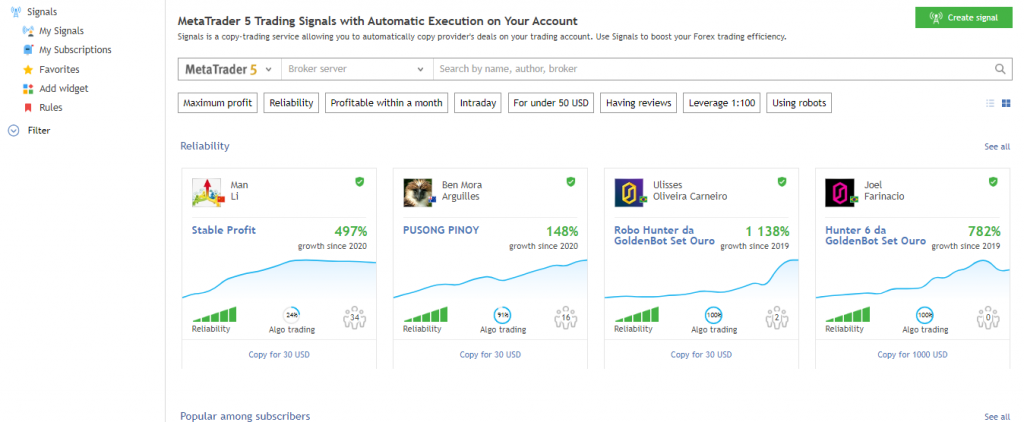This screenshot has width=1024, height=422.
Task: Open the Signals section icon in sidebar
Action: click(16, 11)
